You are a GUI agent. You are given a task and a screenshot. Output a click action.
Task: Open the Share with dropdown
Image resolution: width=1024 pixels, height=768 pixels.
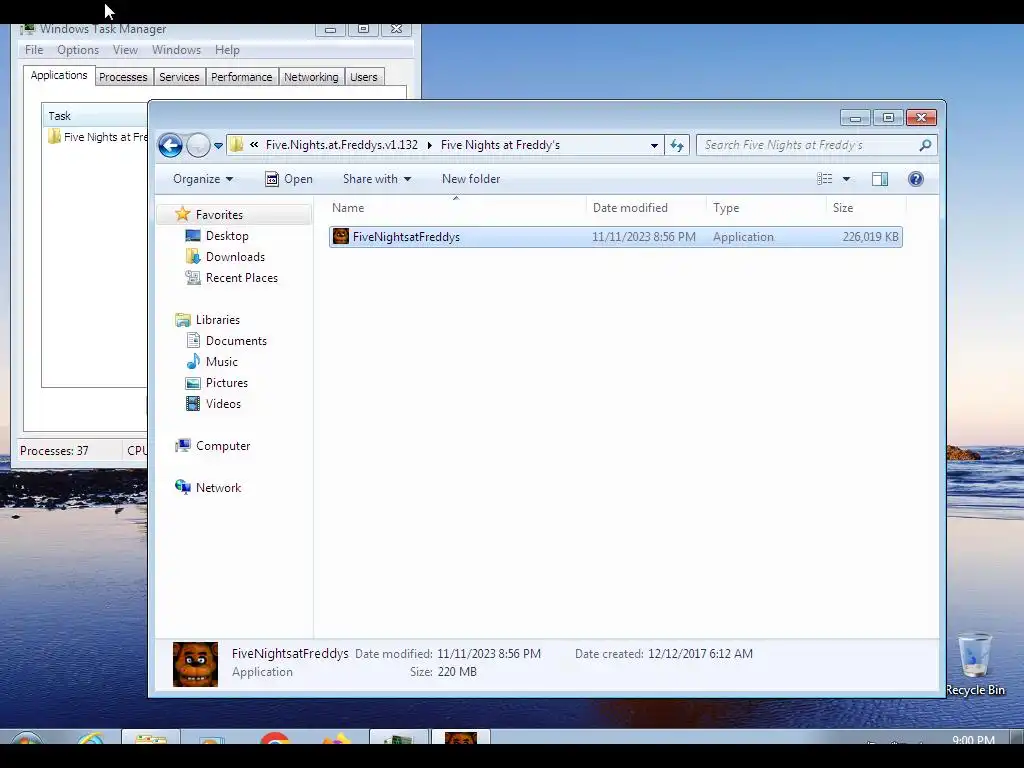click(377, 179)
